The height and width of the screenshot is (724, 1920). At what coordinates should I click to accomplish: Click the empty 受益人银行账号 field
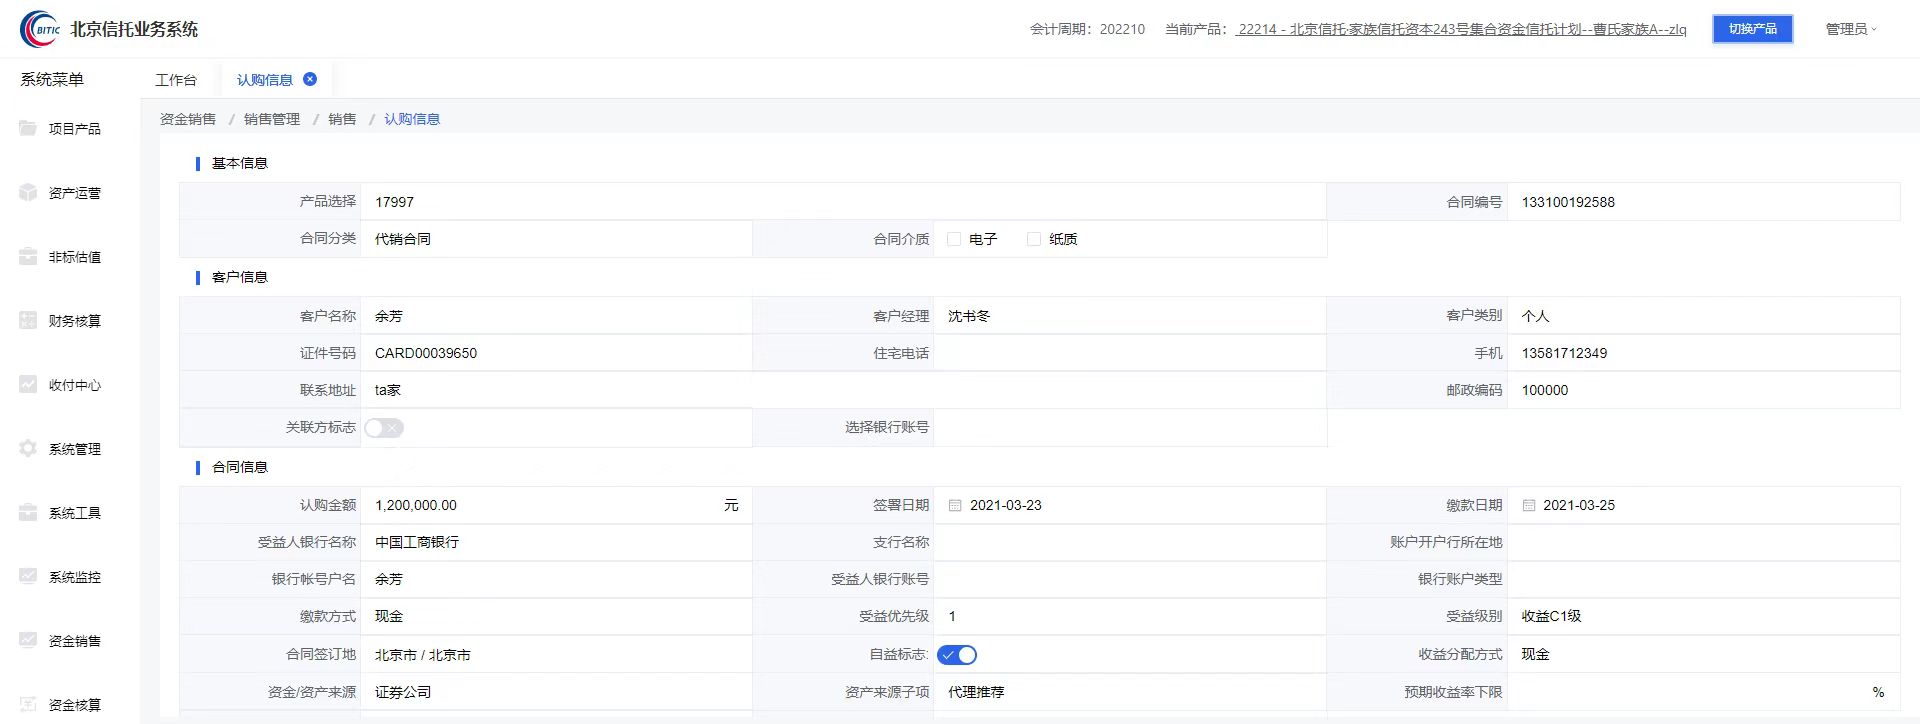pyautogui.click(x=1130, y=579)
